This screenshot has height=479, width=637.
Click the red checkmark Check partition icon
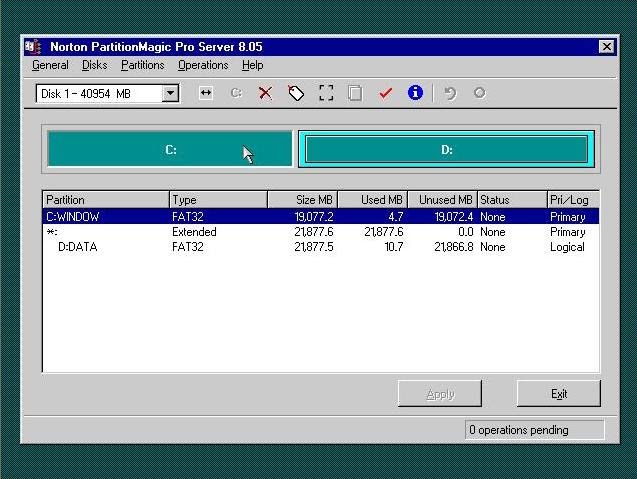[385, 93]
